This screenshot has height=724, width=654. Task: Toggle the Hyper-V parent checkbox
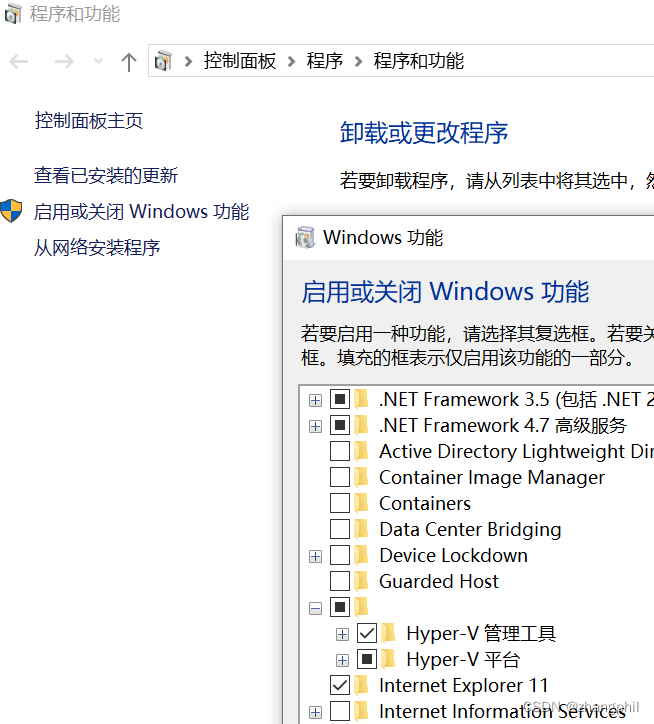[x=340, y=607]
